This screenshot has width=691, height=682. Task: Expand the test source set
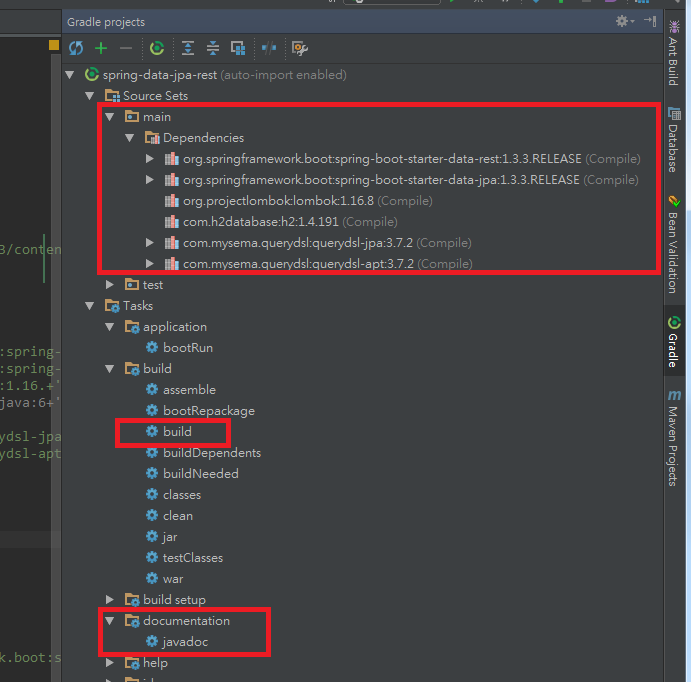(x=110, y=285)
